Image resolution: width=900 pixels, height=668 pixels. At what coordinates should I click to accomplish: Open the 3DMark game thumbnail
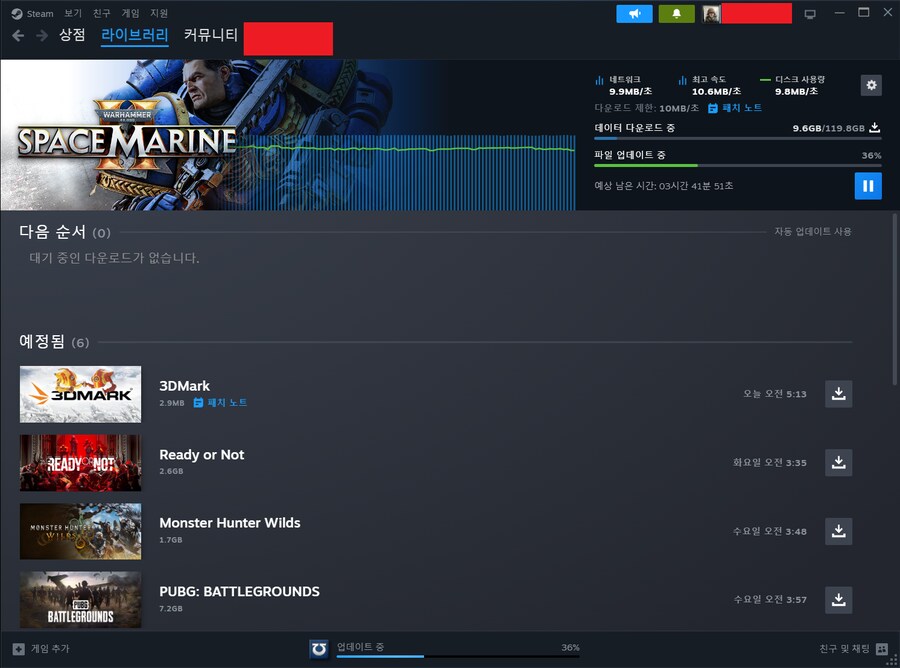pyautogui.click(x=80, y=394)
